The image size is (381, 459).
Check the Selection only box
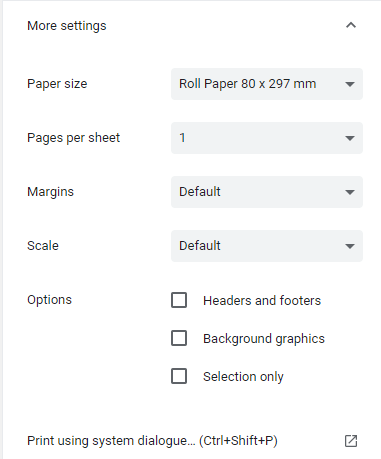point(179,376)
